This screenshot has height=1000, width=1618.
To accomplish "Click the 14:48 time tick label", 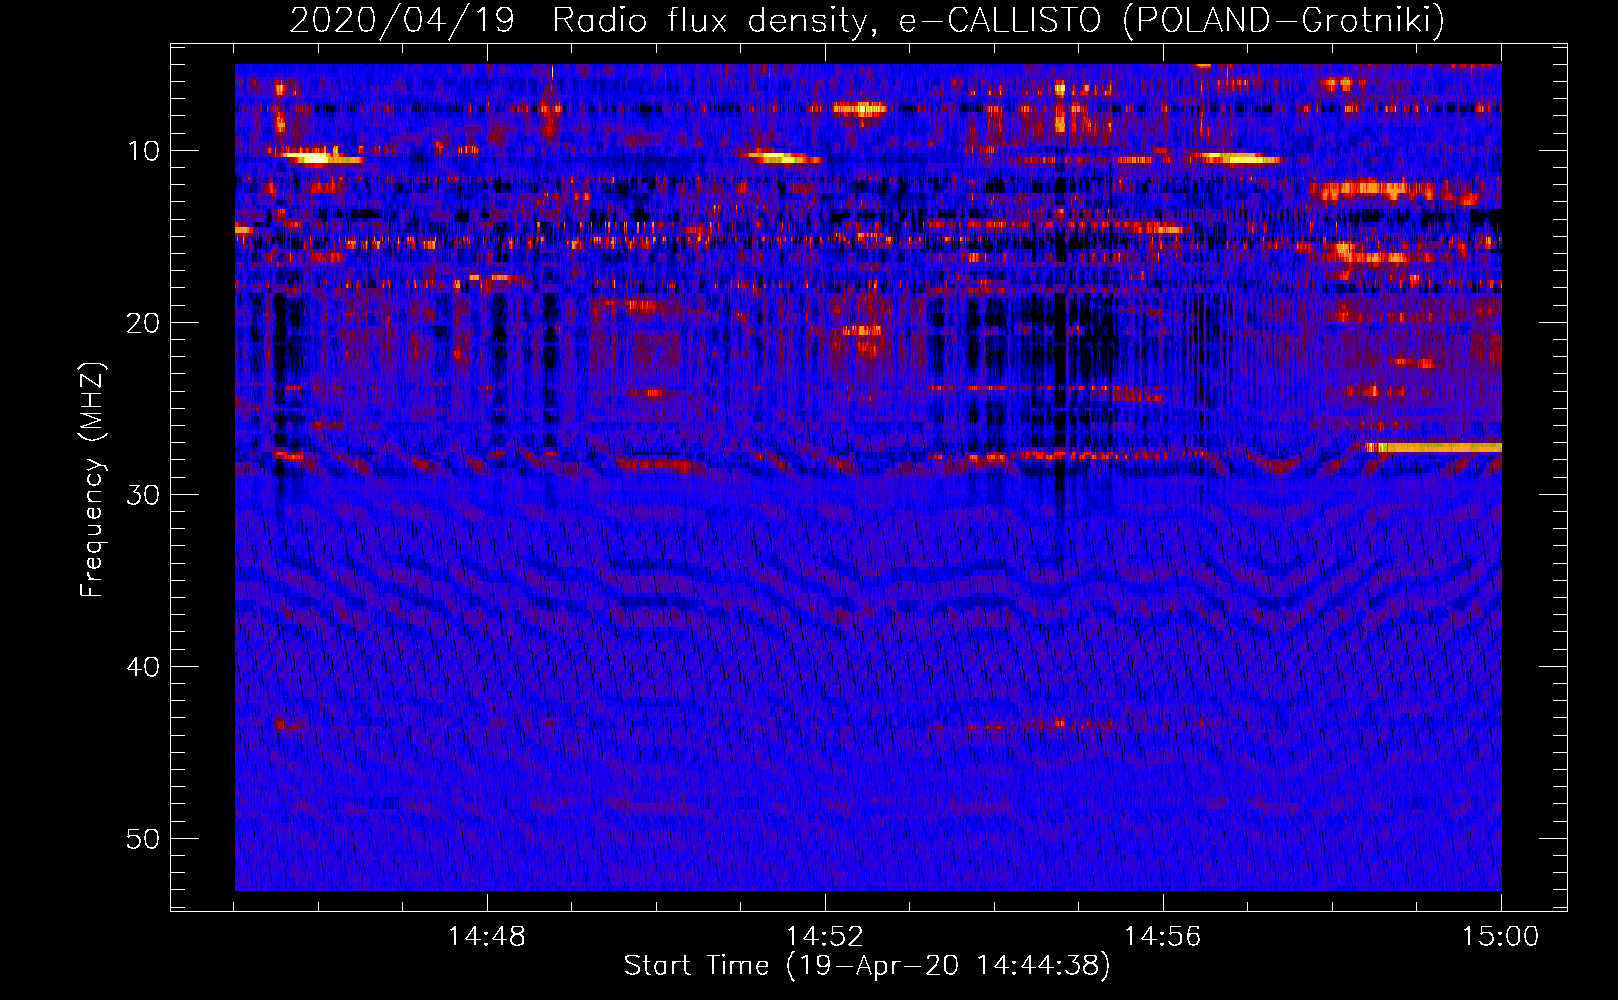I will point(487,937).
